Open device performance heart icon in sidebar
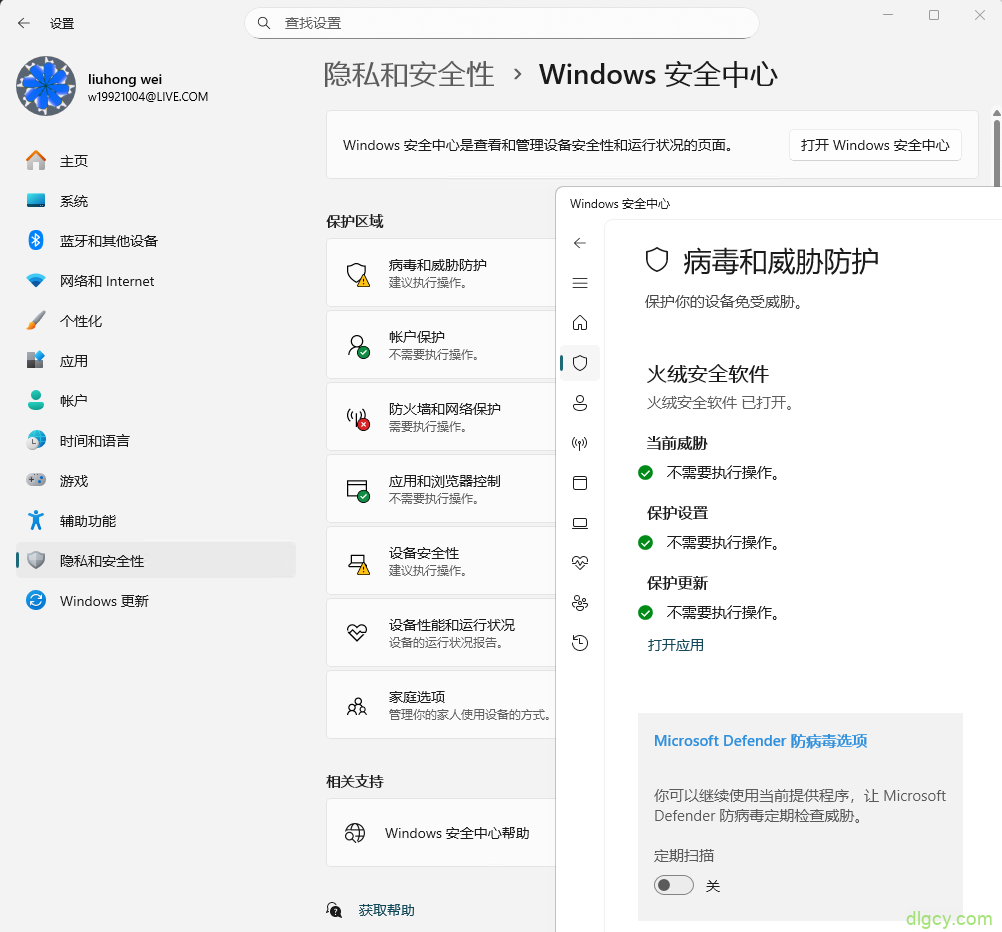1002x932 pixels. 580,563
